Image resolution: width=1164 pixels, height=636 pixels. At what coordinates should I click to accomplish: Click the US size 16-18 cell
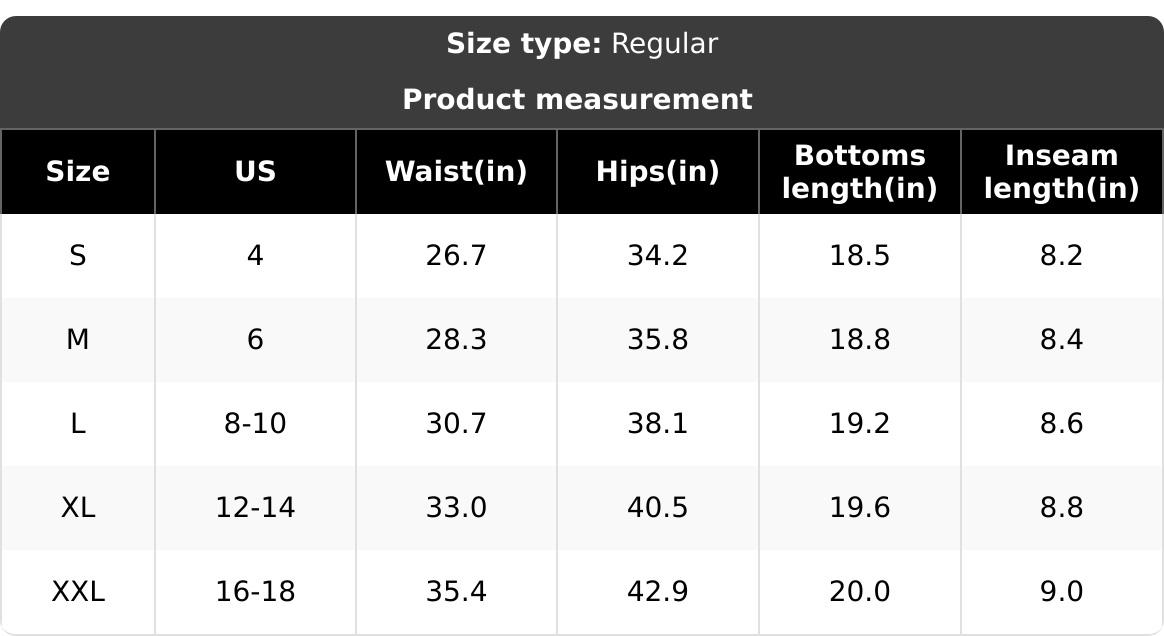[x=255, y=592]
